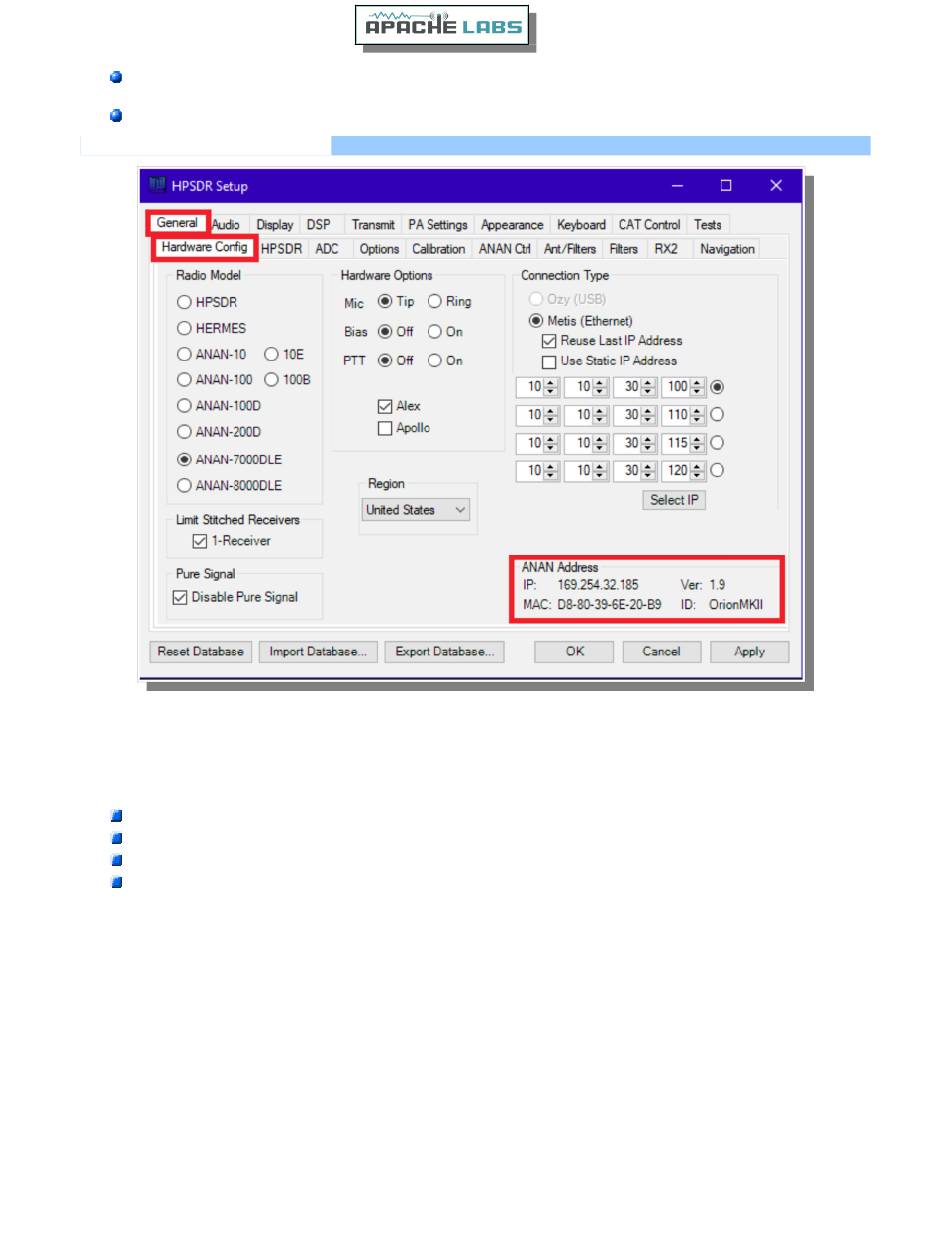Switch to the Appearance tab
This screenshot has height=1237, width=950.
(x=512, y=225)
